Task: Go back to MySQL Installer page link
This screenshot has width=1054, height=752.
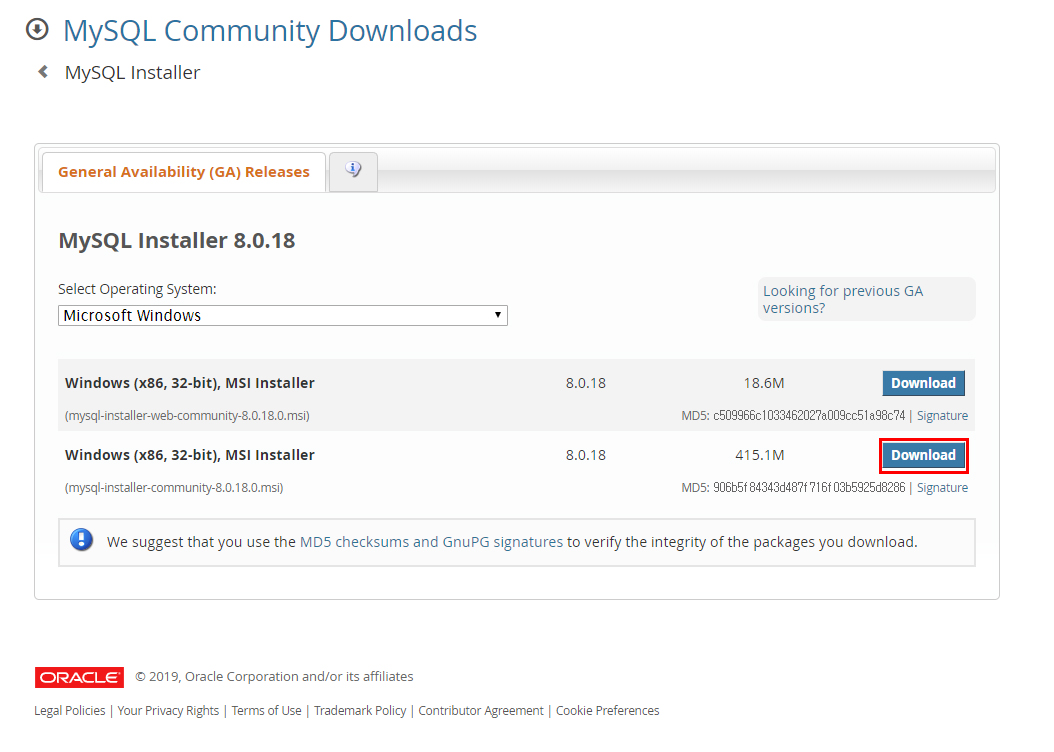Action: [132, 73]
